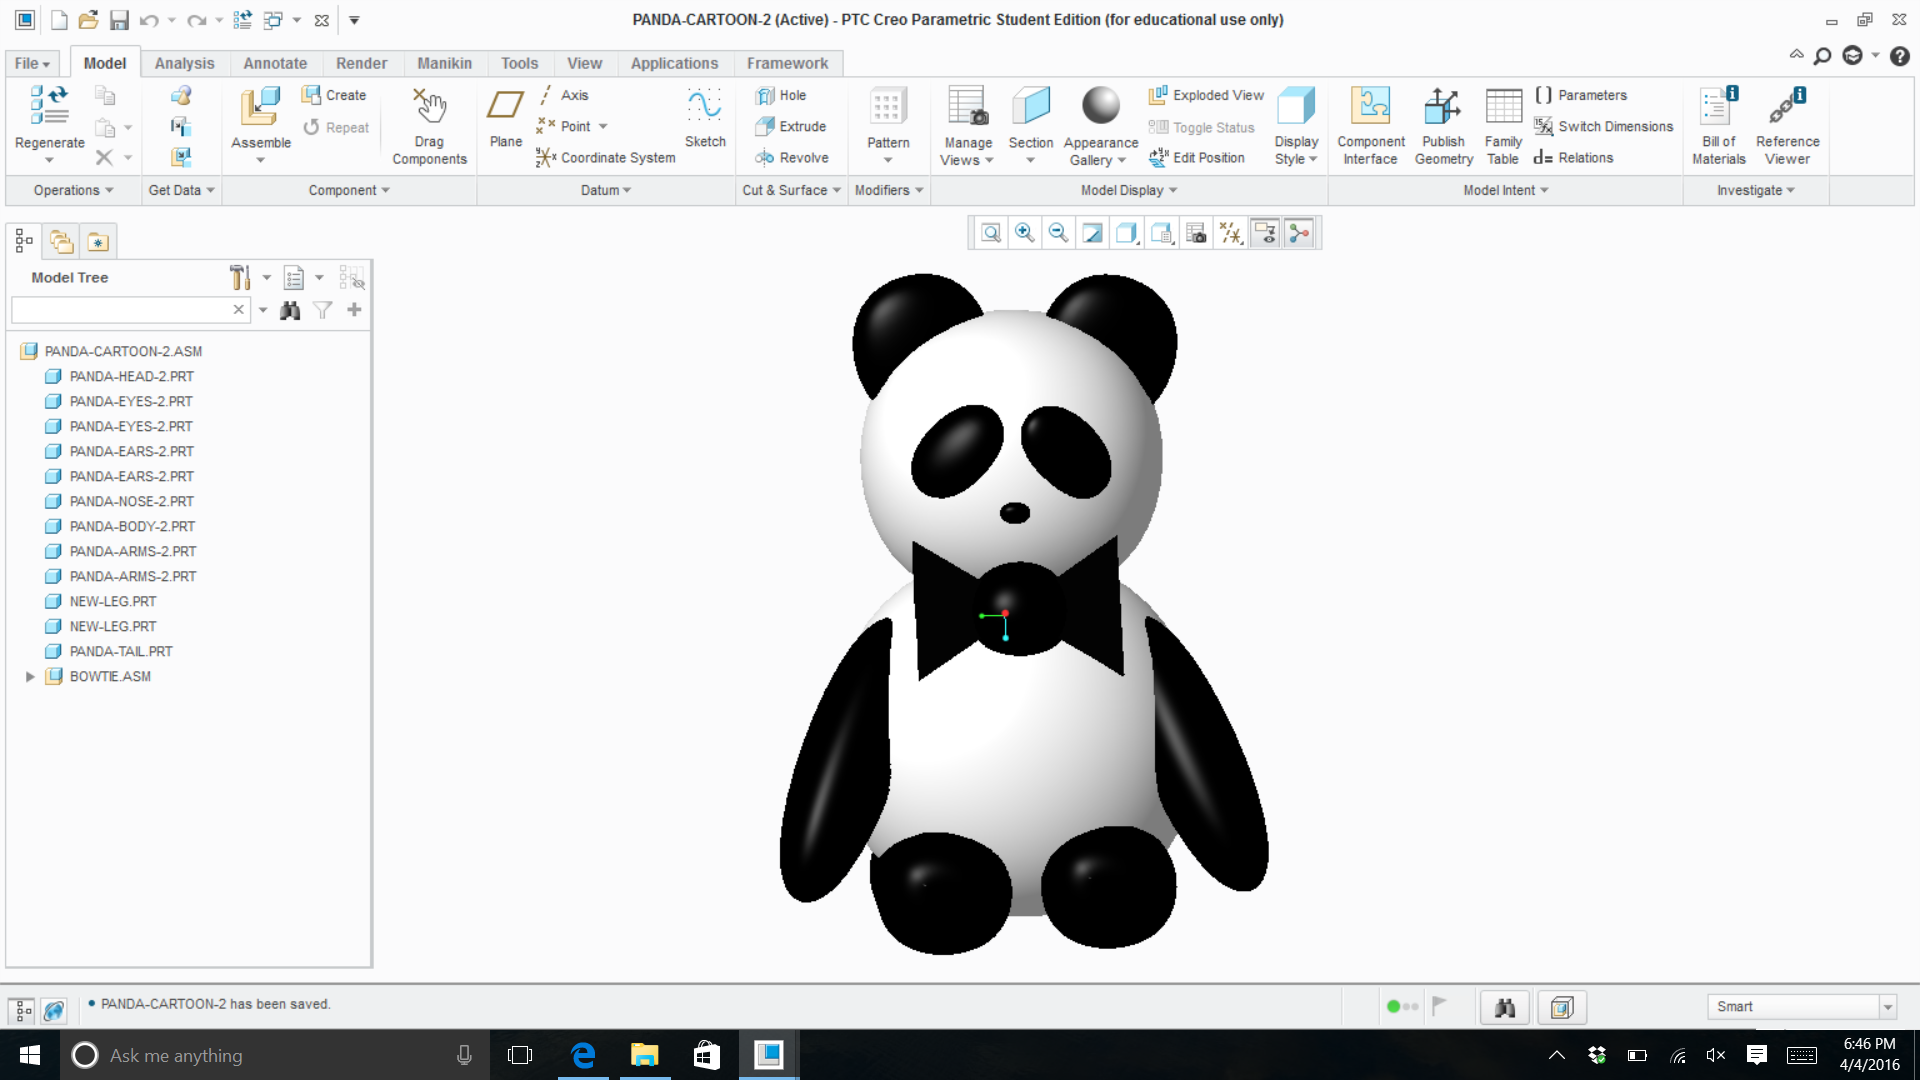Open the Operations group dropdown
Viewport: 1920px width, 1080px height.
click(x=73, y=190)
